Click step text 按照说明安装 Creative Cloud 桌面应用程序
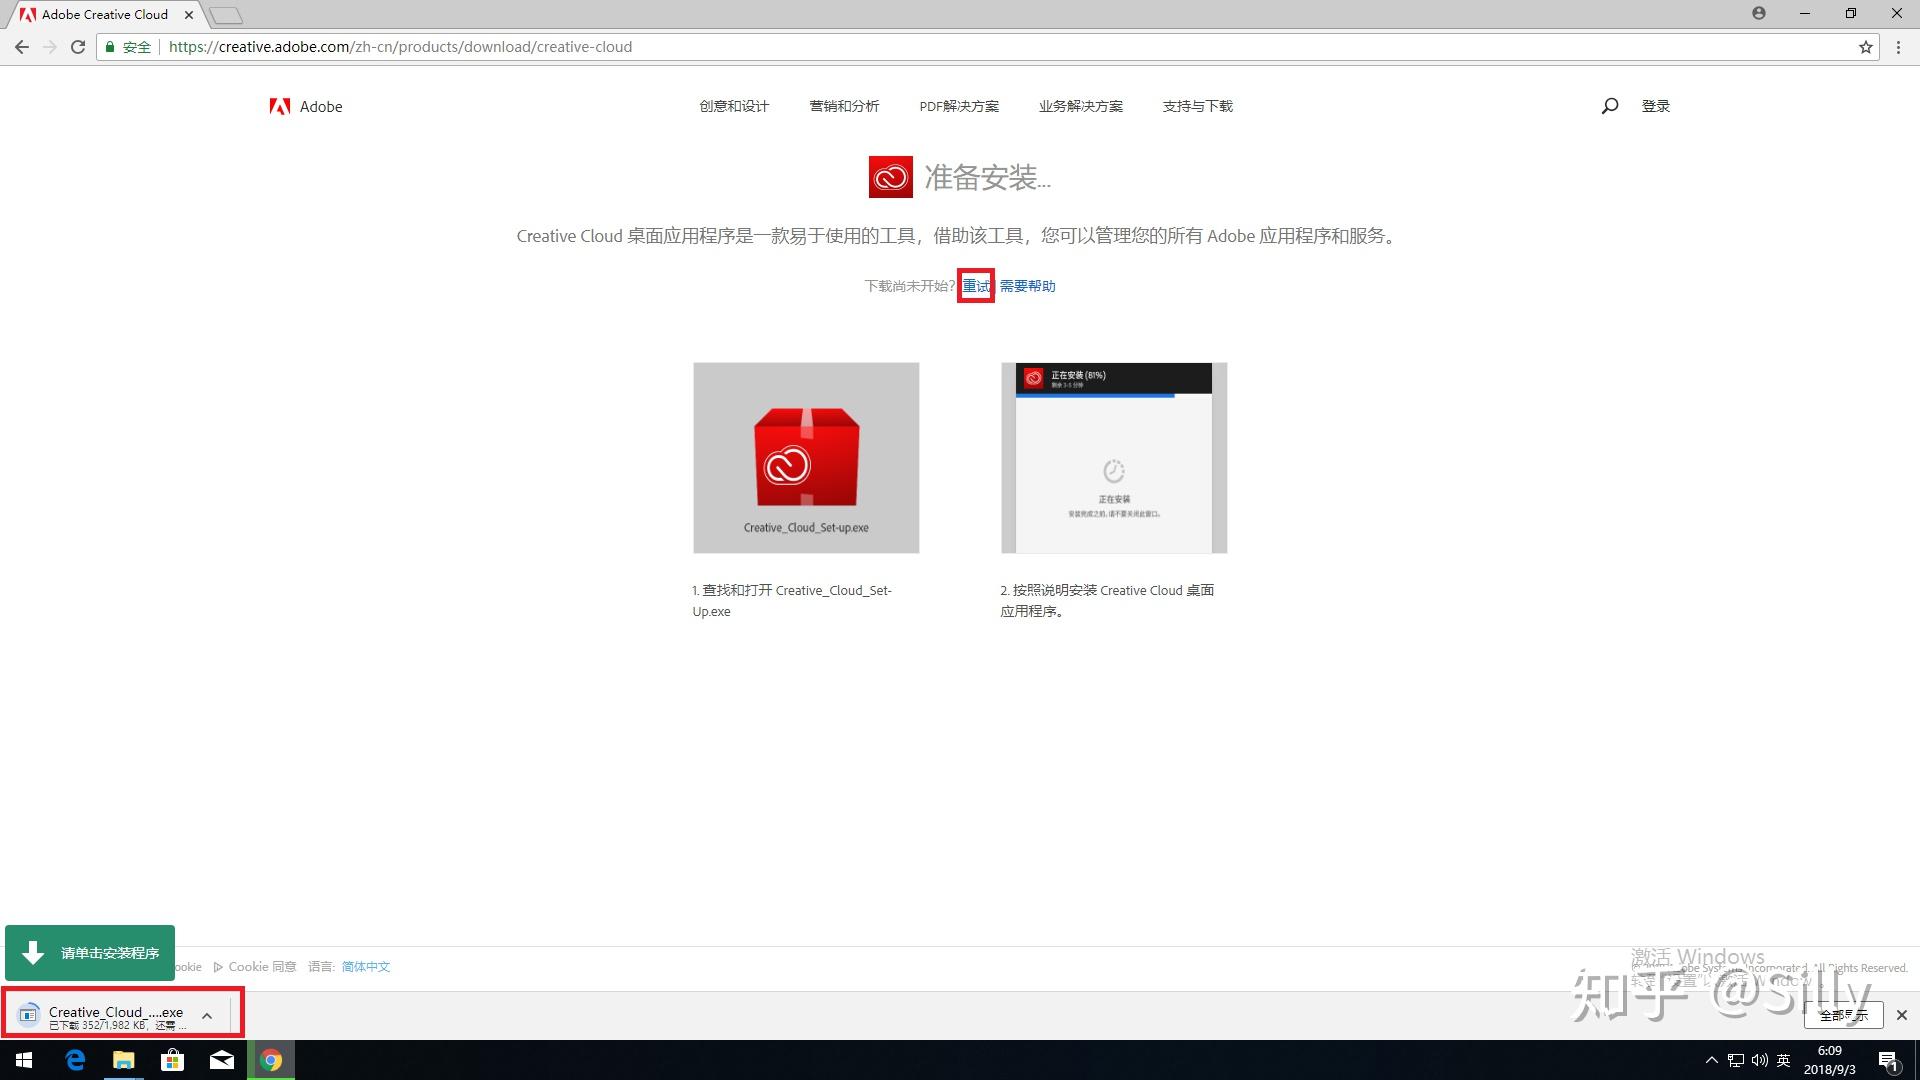 click(1107, 601)
